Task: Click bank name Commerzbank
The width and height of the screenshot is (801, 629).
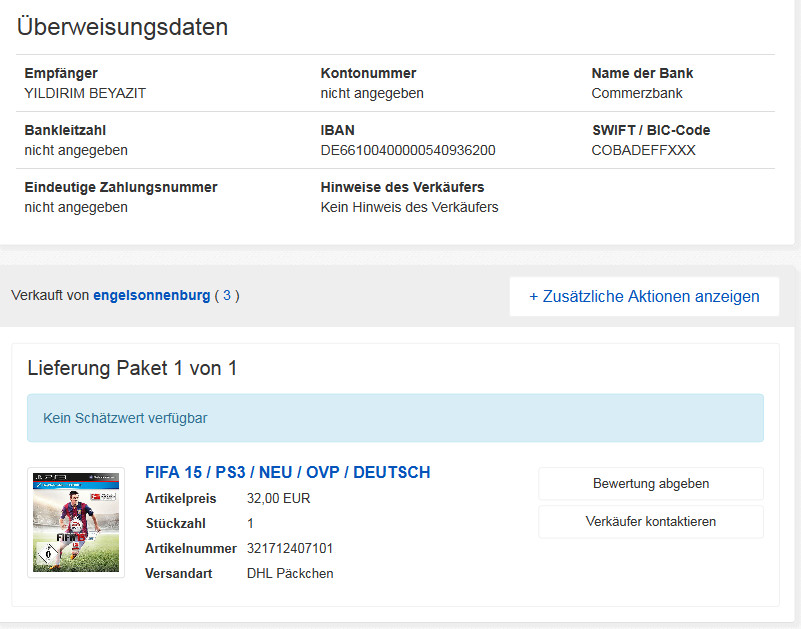Action: tap(637, 94)
